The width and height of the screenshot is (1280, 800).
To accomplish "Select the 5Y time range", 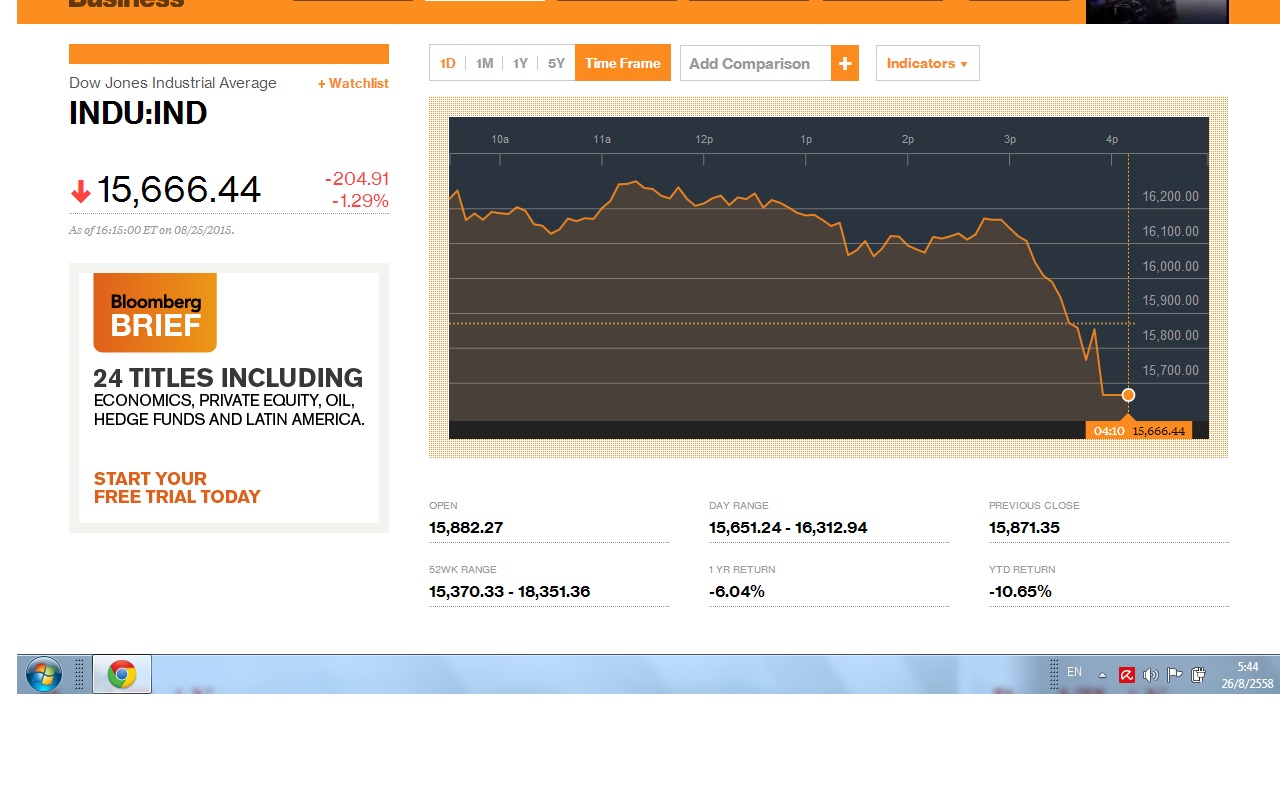I will [x=556, y=63].
